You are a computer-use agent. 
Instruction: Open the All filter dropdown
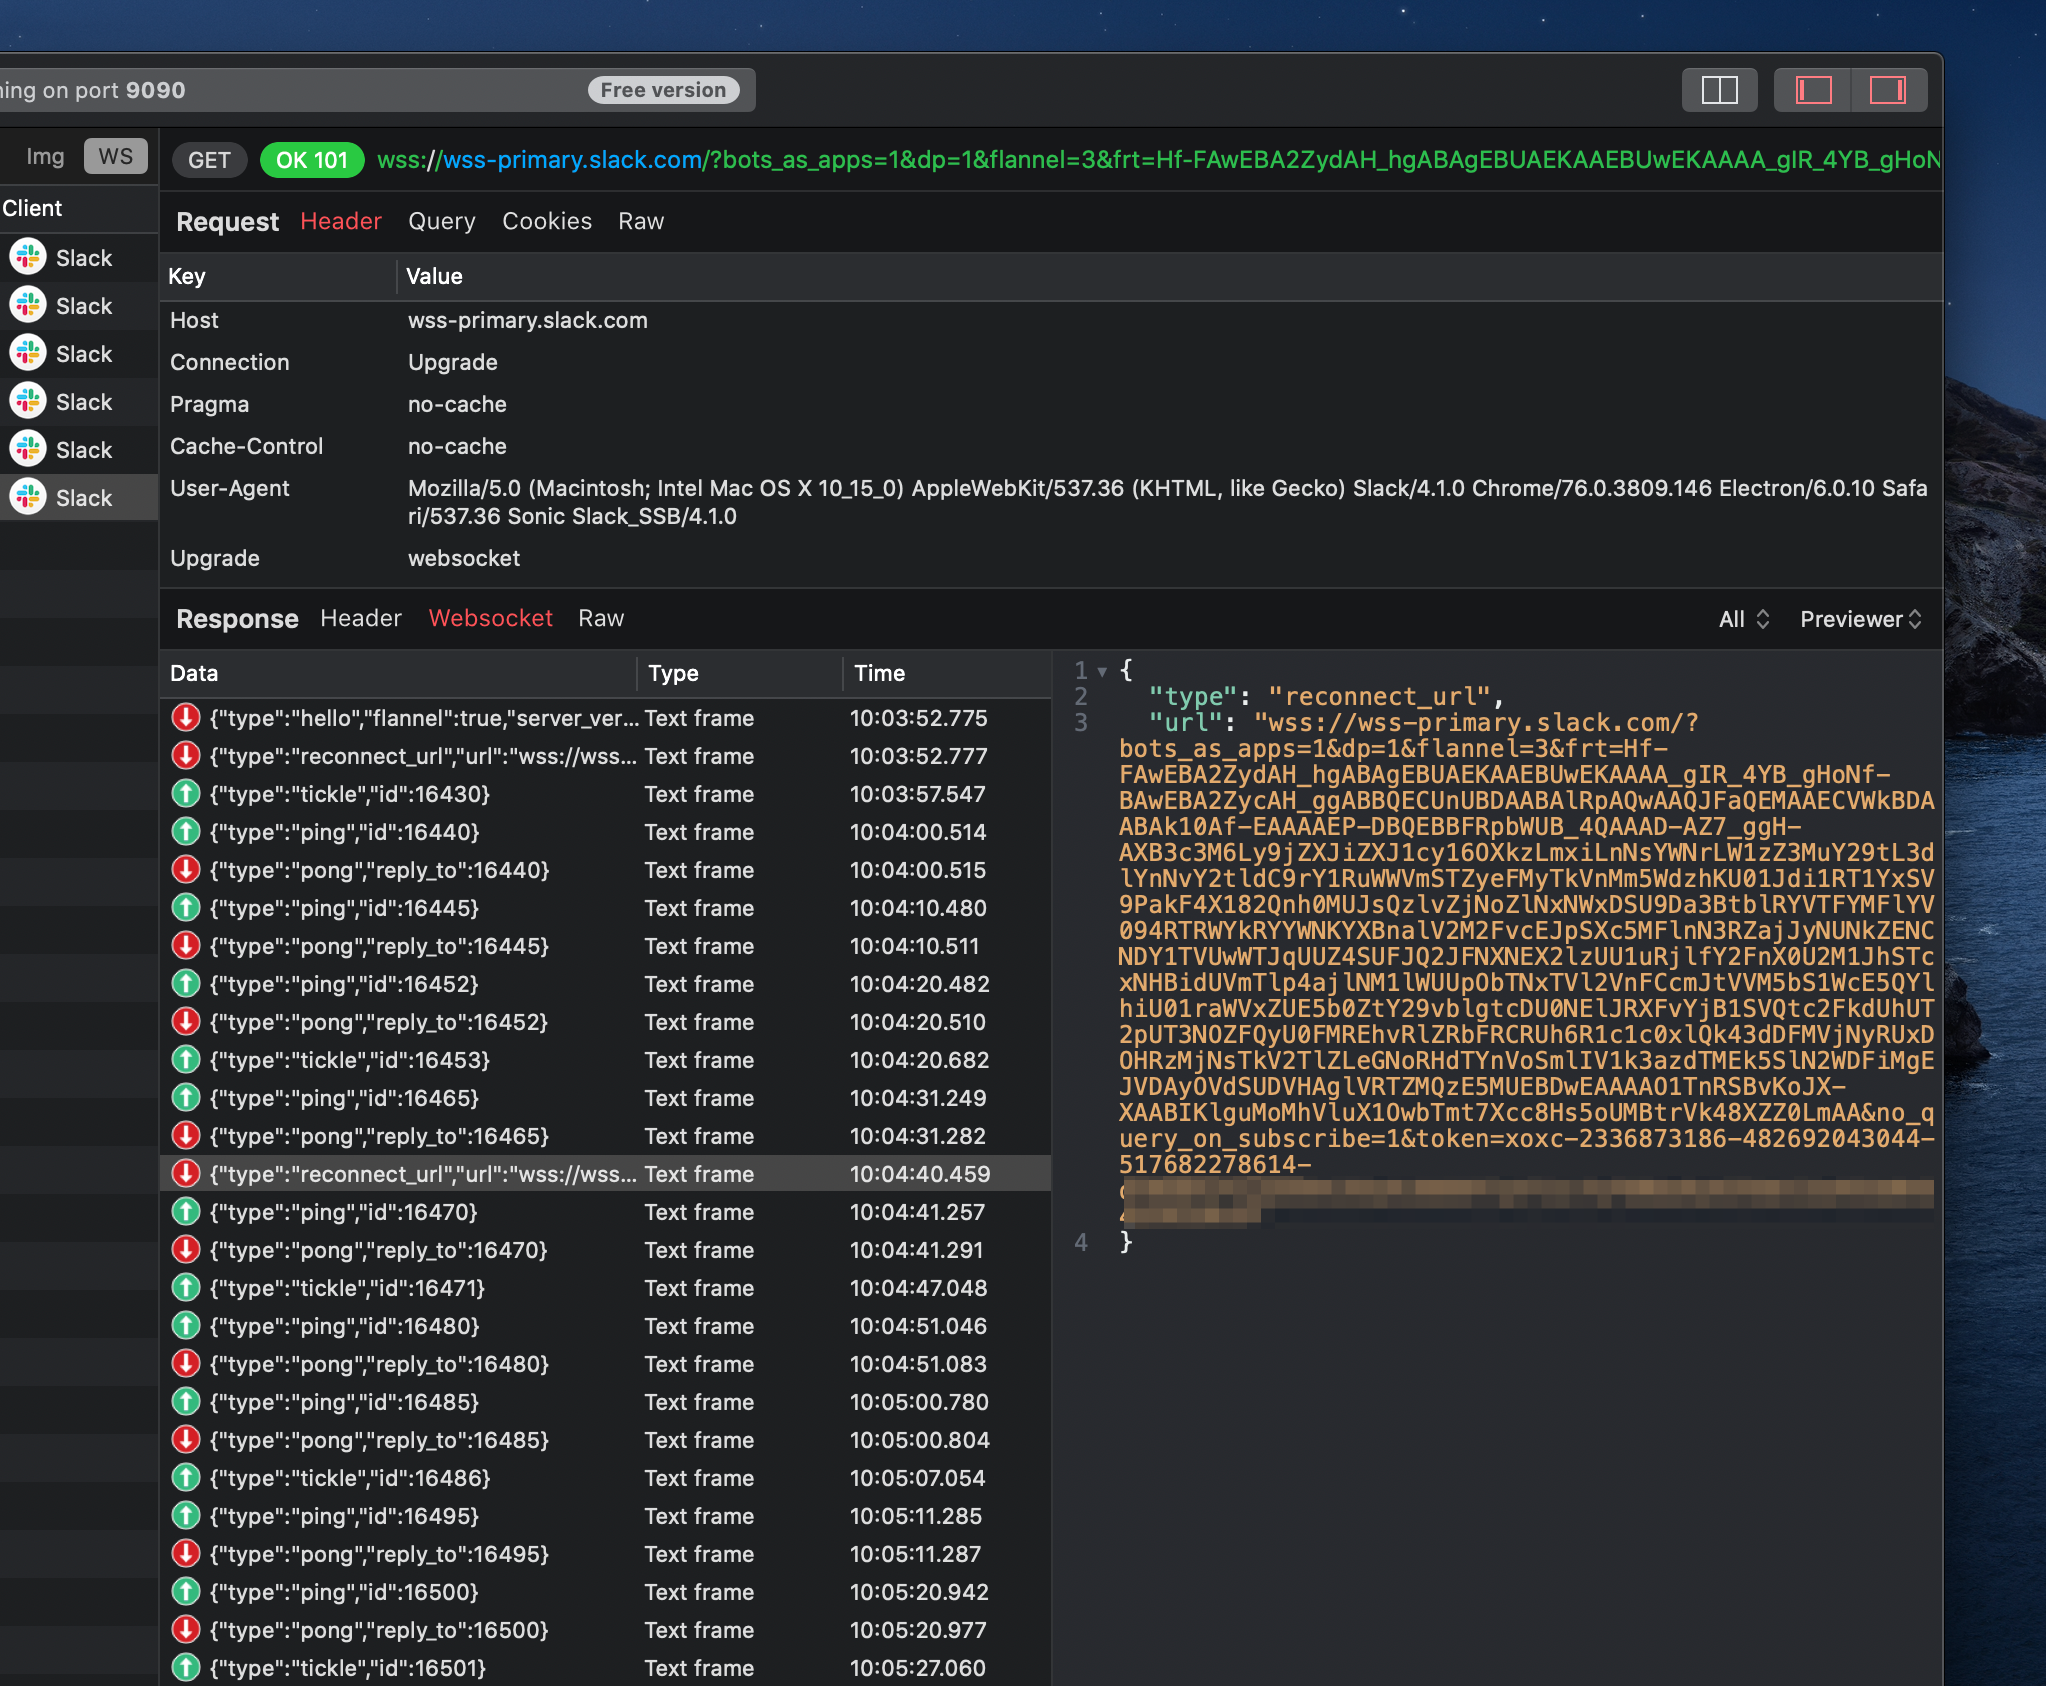(1744, 619)
